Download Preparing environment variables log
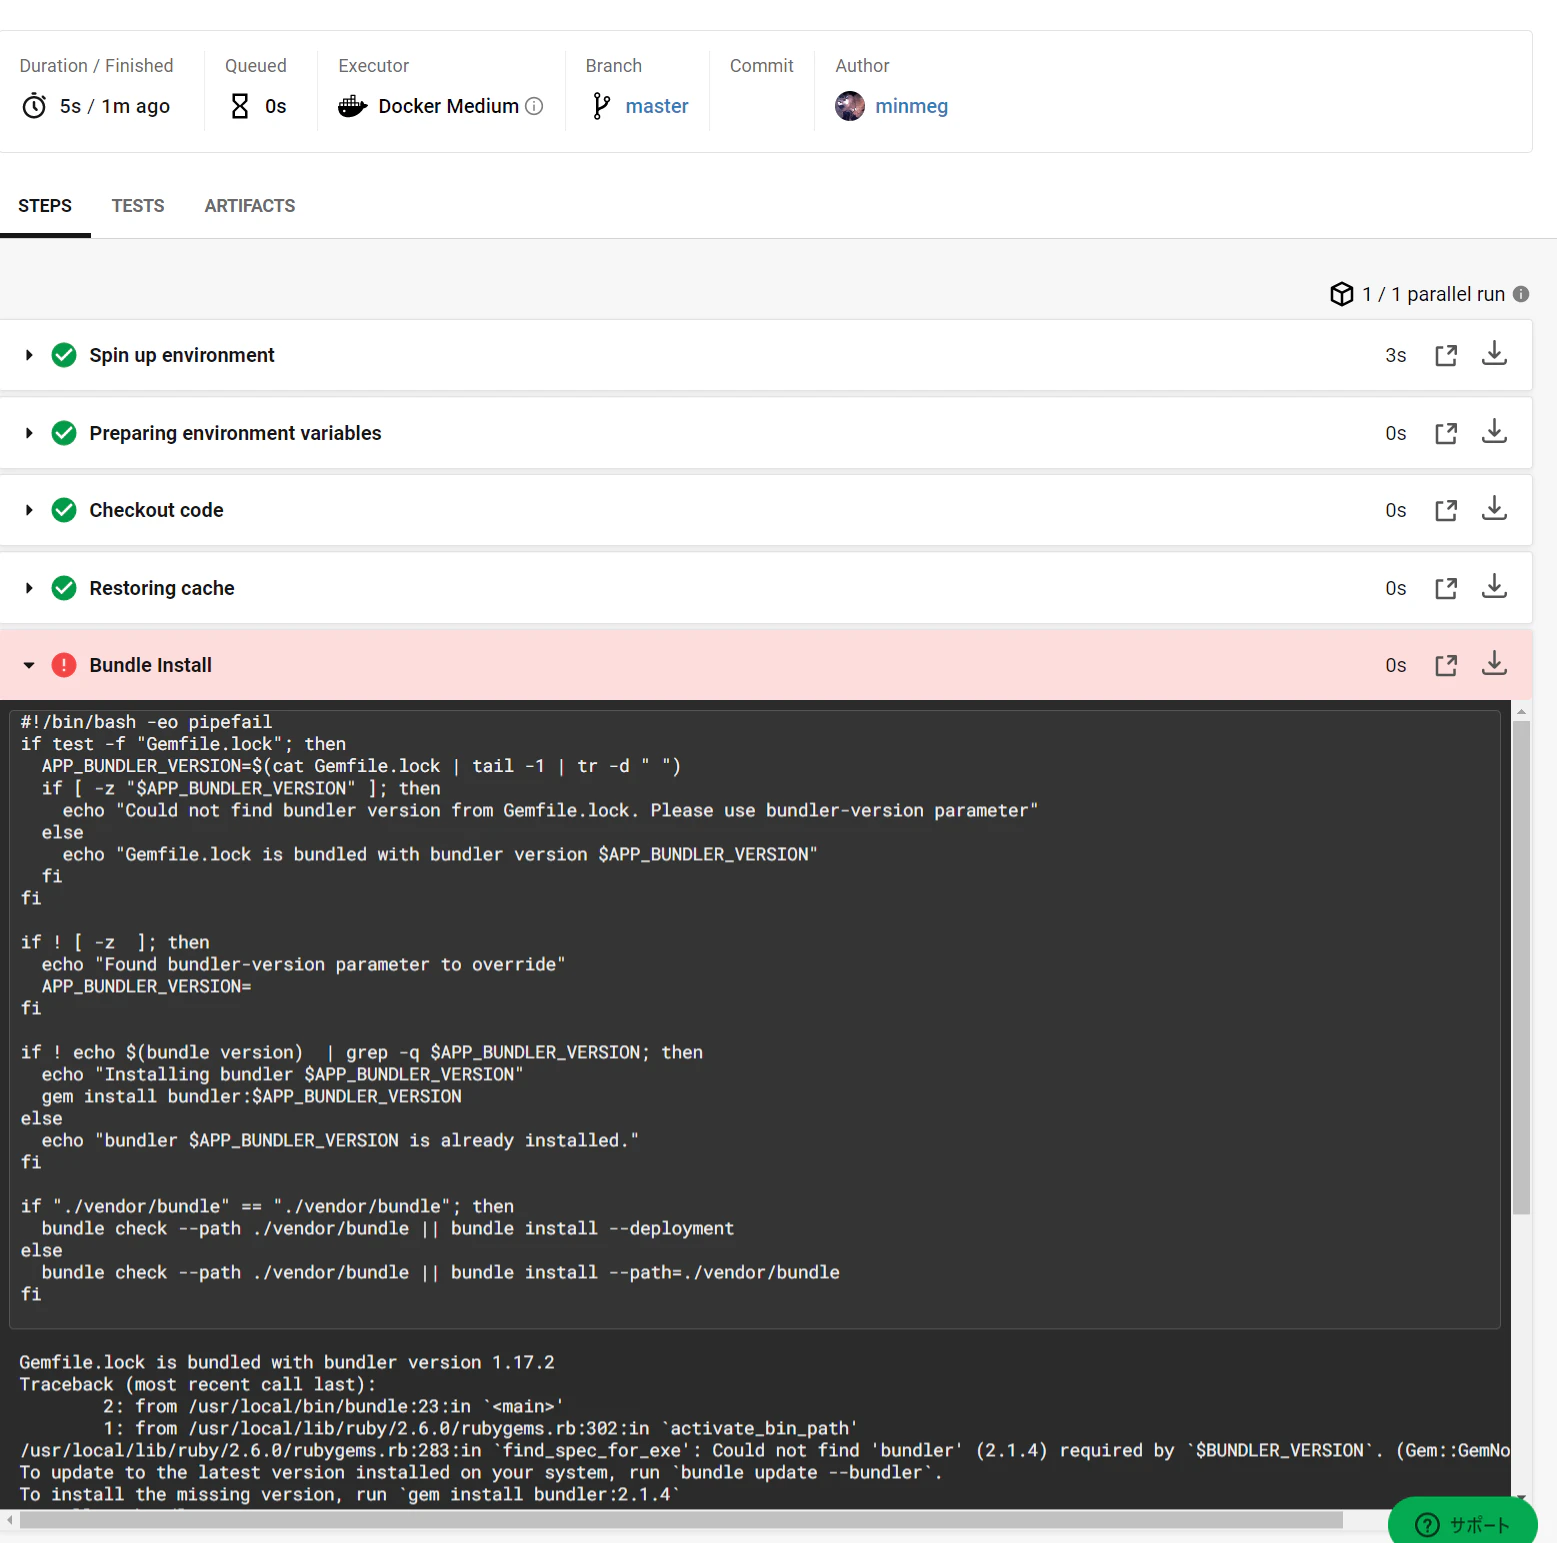This screenshot has width=1557, height=1543. point(1494,431)
